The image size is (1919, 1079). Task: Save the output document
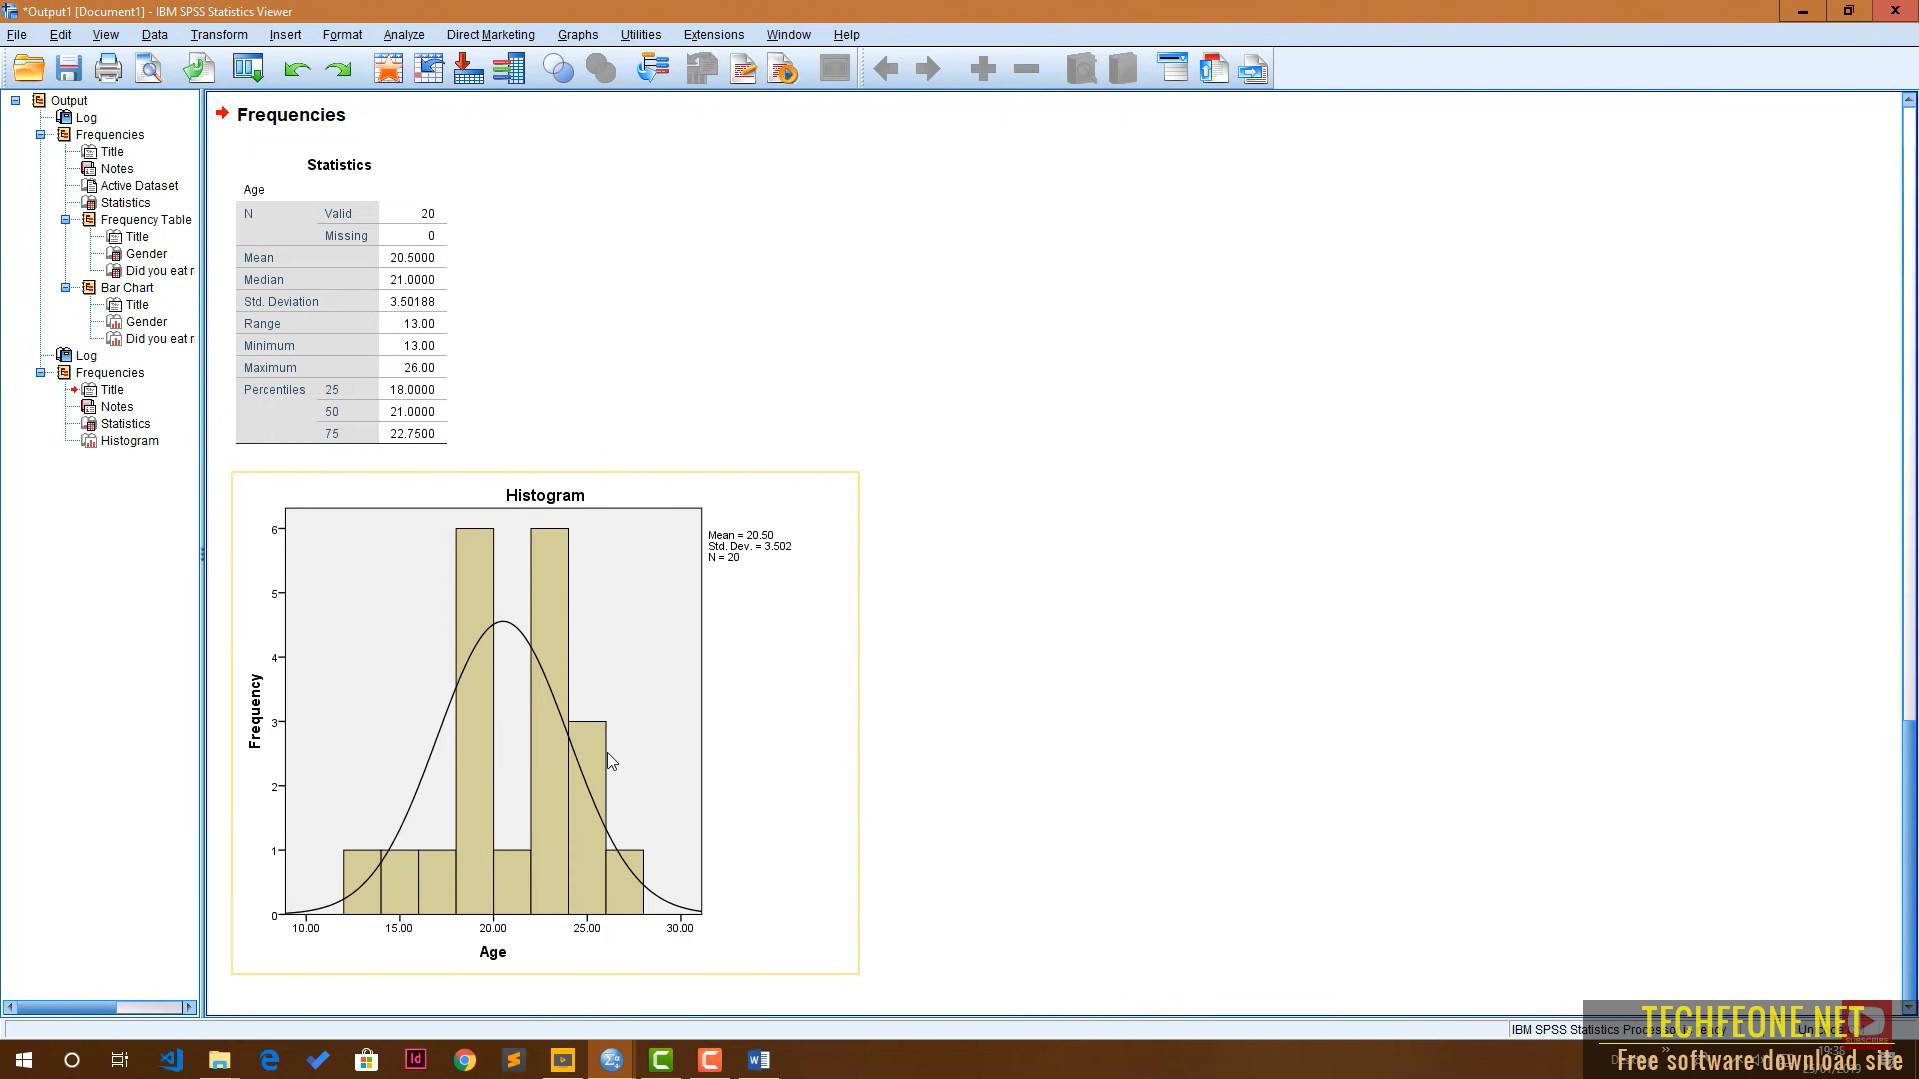tap(68, 68)
